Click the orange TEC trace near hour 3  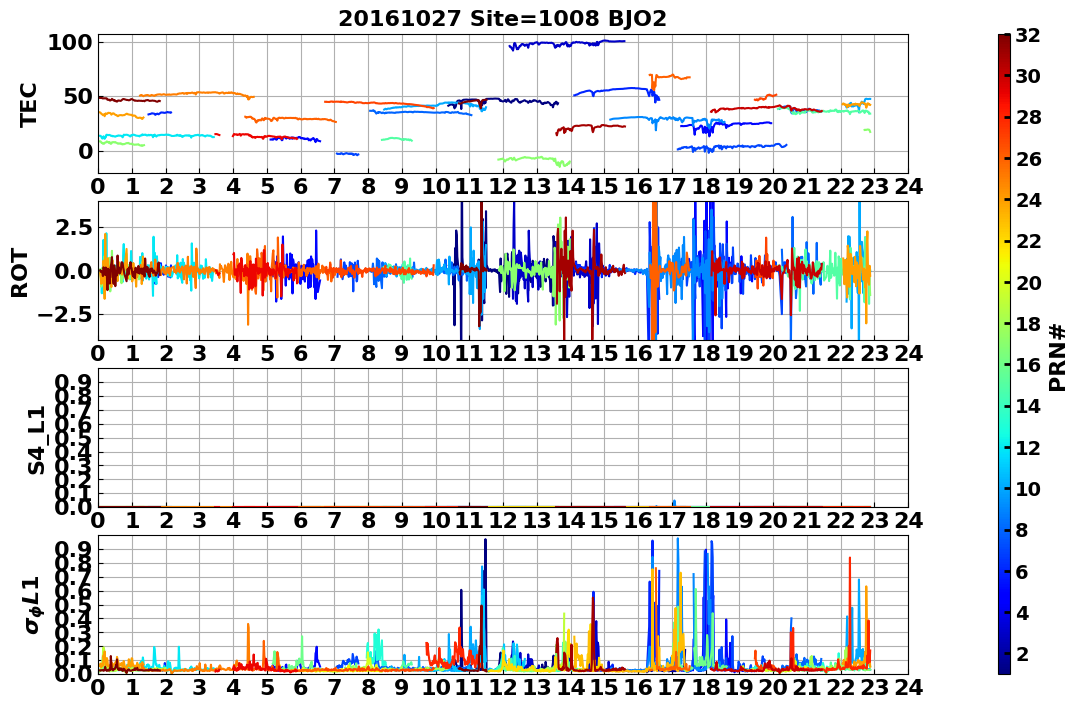[199, 93]
